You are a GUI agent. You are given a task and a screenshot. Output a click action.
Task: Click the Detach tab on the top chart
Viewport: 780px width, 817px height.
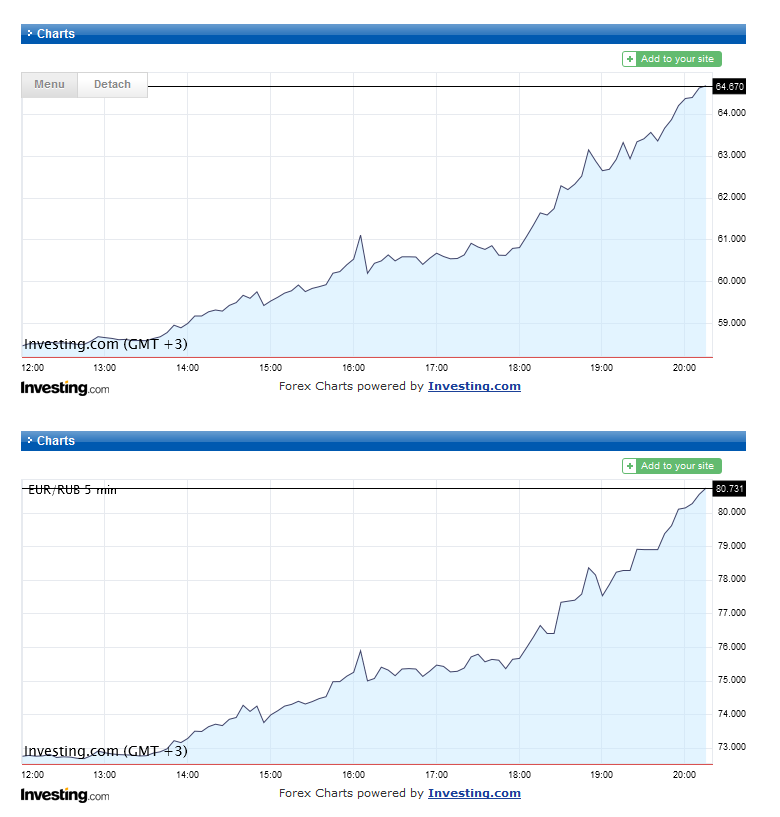[112, 85]
